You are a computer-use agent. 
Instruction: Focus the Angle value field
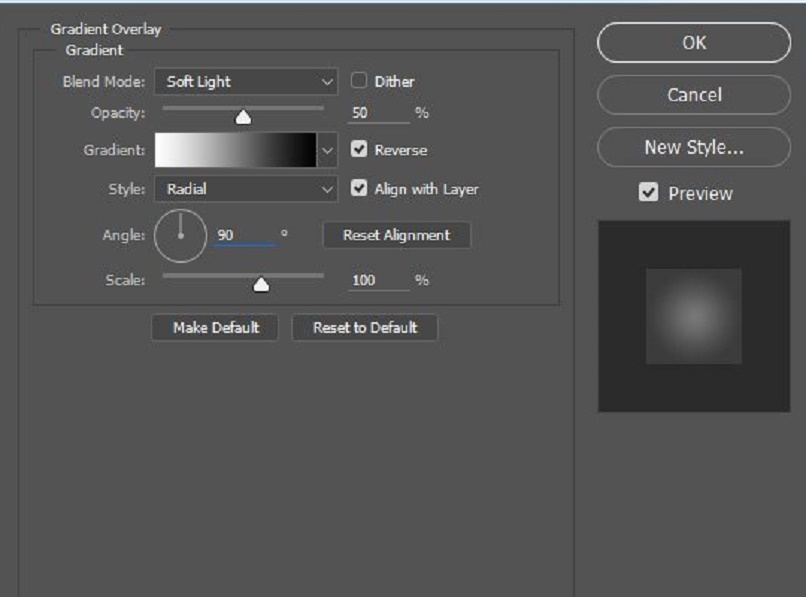coord(244,236)
